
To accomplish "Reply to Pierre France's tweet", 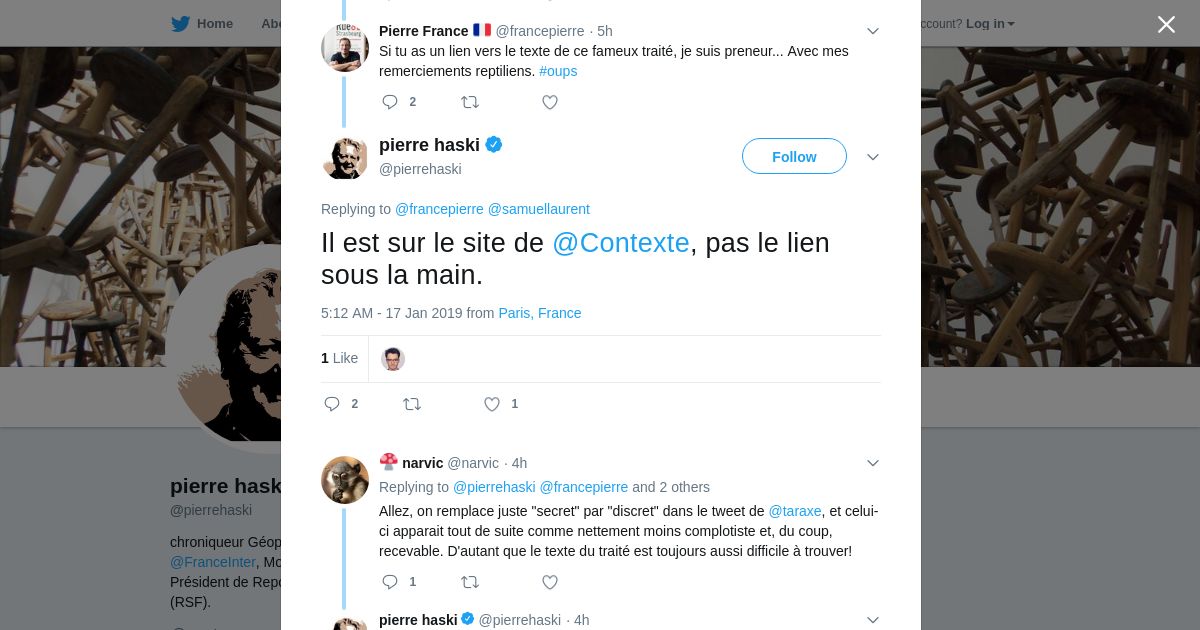I will click(390, 102).
